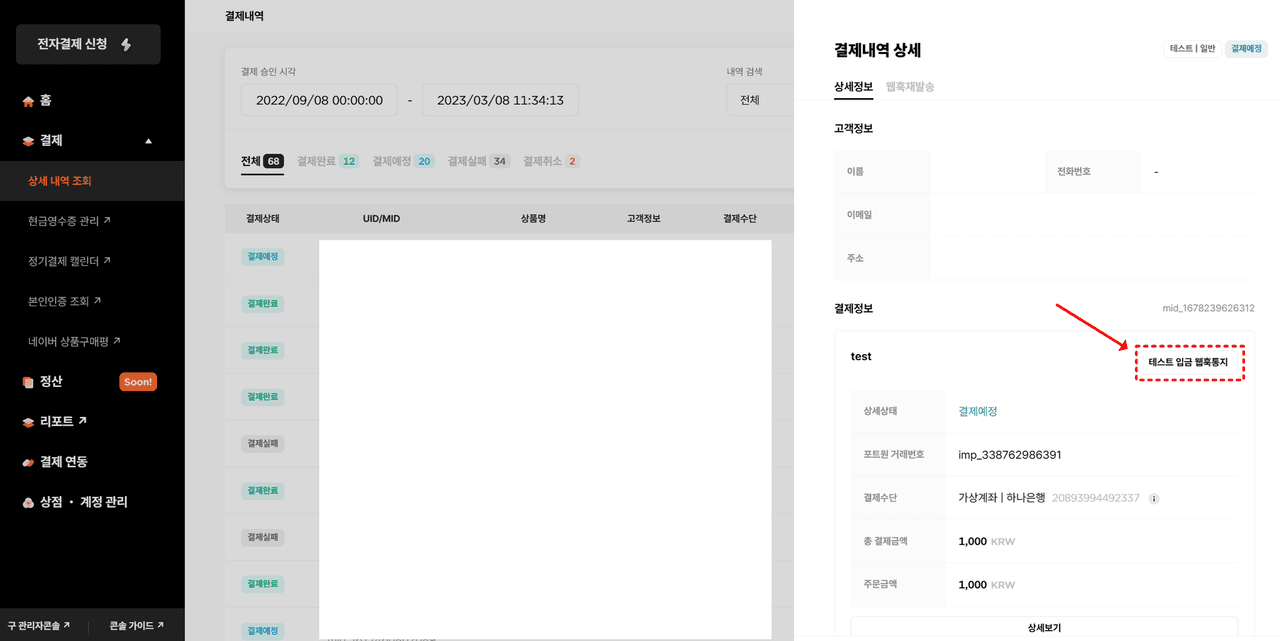The width and height of the screenshot is (1280, 641).
Task: Open the 내역 검색 전체 dropdown
Action: point(760,100)
